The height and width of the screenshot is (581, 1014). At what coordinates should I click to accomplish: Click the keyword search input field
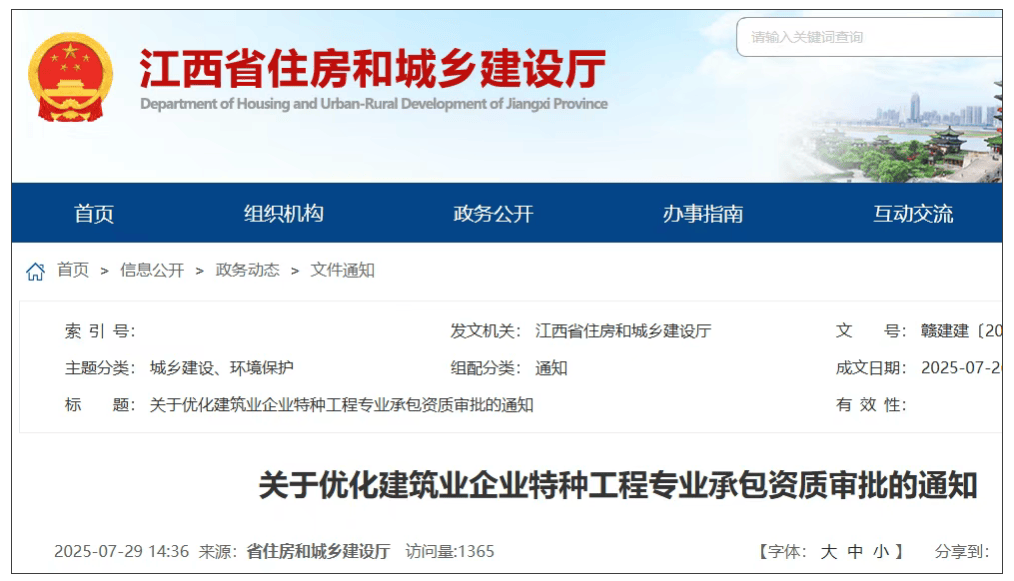(x=868, y=37)
